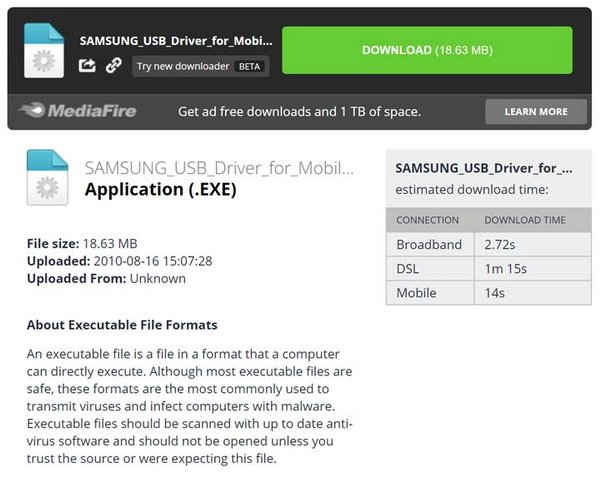The image size is (600, 478).
Task: Click Try new downloader button
Action: (184, 66)
